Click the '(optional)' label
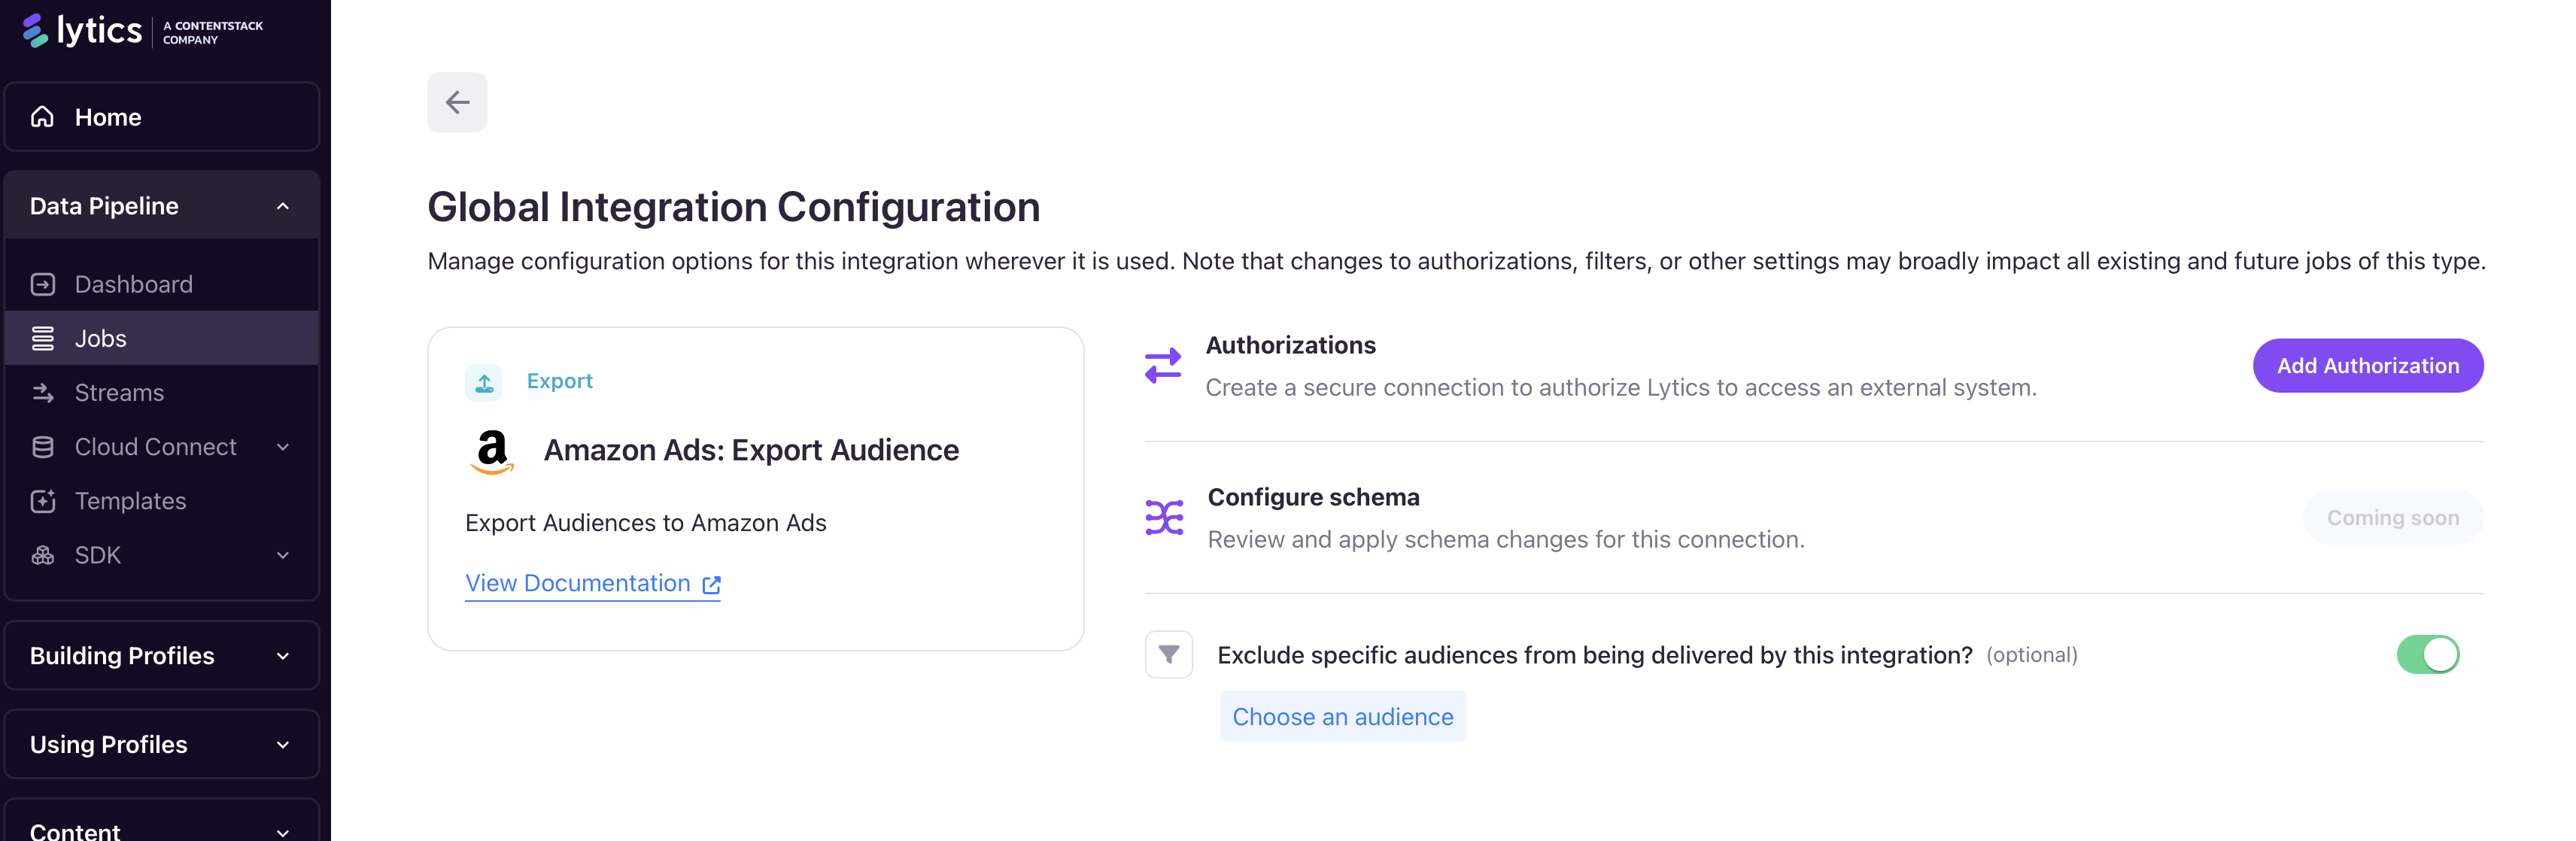2576x841 pixels. click(2031, 655)
